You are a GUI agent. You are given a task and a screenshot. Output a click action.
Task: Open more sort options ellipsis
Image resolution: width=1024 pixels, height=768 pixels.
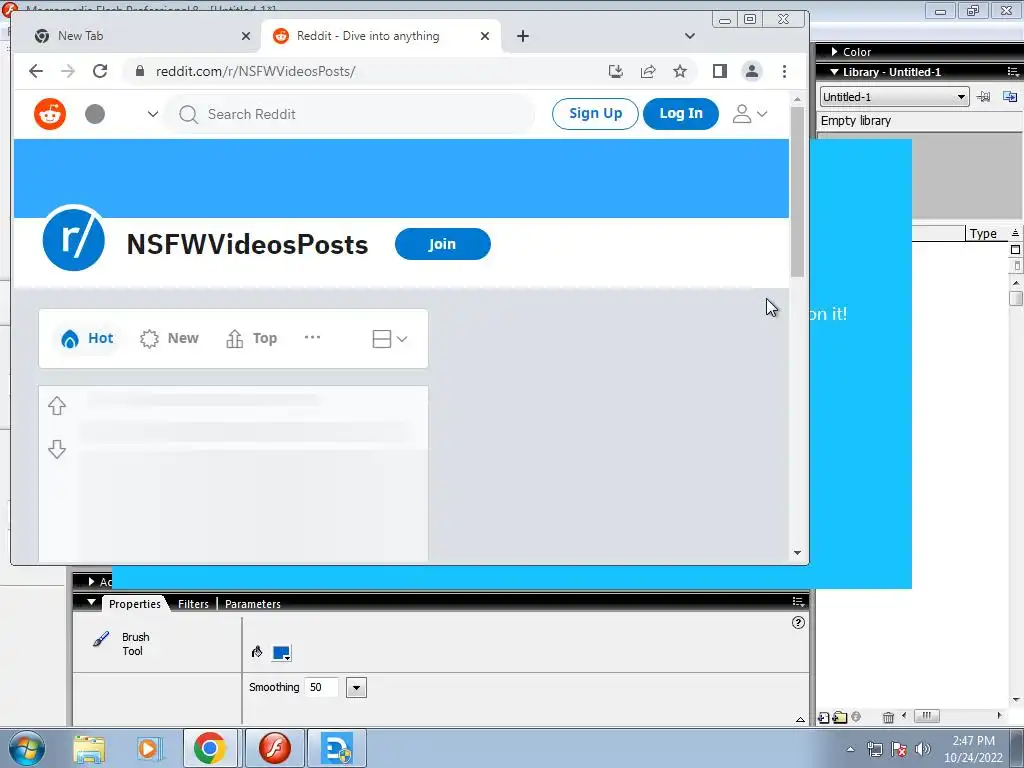point(312,338)
